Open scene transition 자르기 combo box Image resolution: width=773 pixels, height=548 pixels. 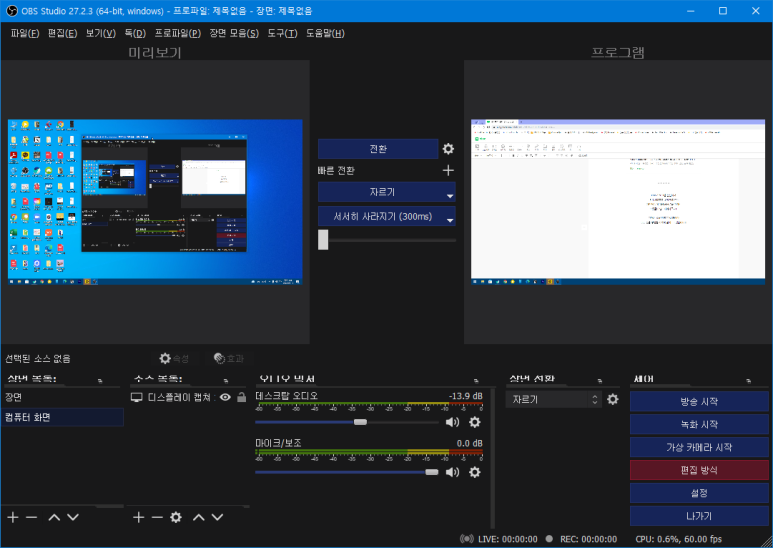pyautogui.click(x=554, y=400)
